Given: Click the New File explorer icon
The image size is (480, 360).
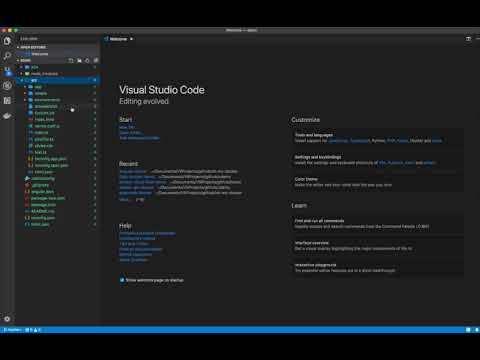Looking at the screenshot, I should 71,60.
